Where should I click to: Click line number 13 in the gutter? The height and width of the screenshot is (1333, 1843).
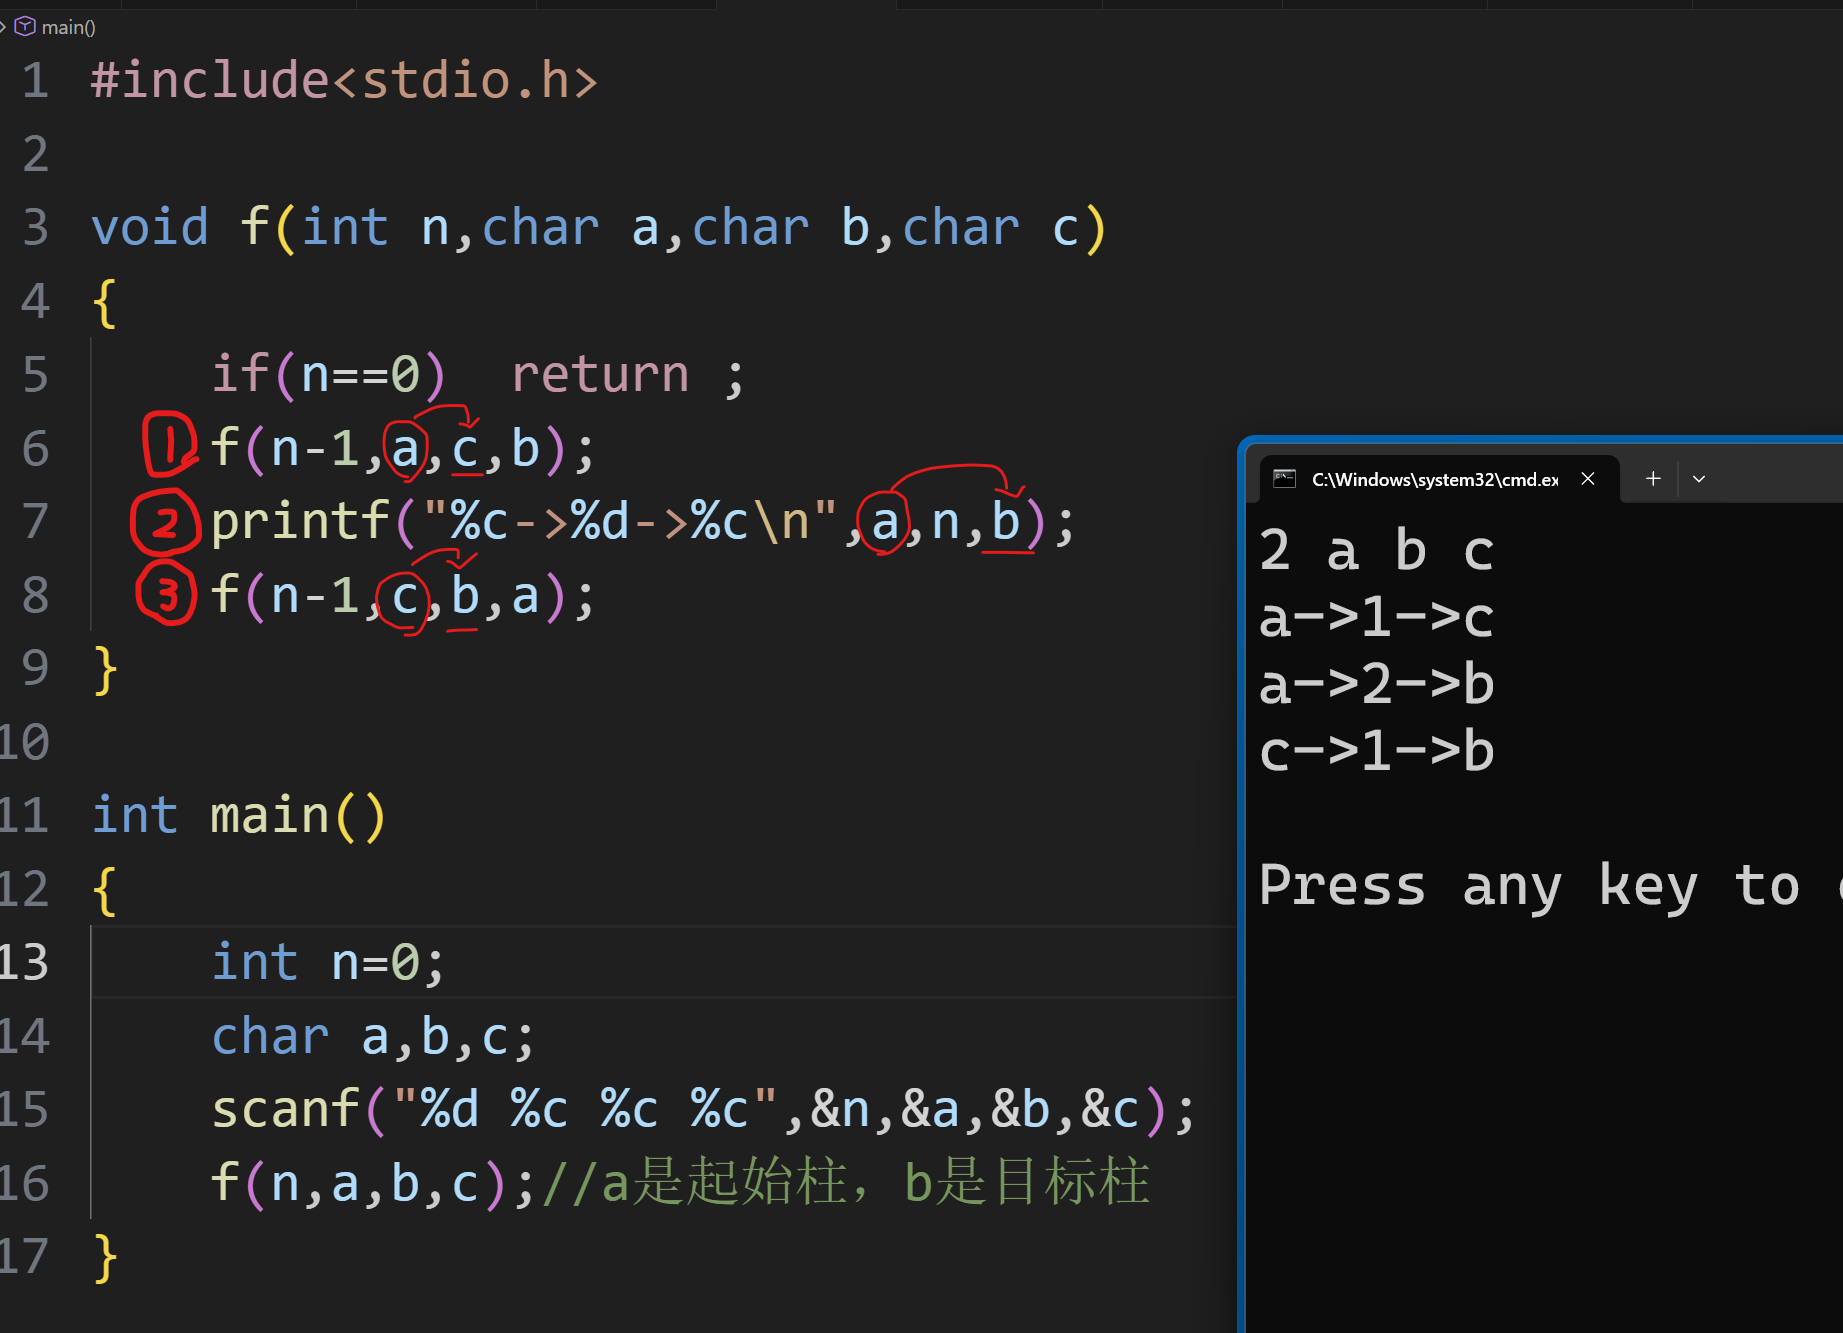tap(24, 963)
